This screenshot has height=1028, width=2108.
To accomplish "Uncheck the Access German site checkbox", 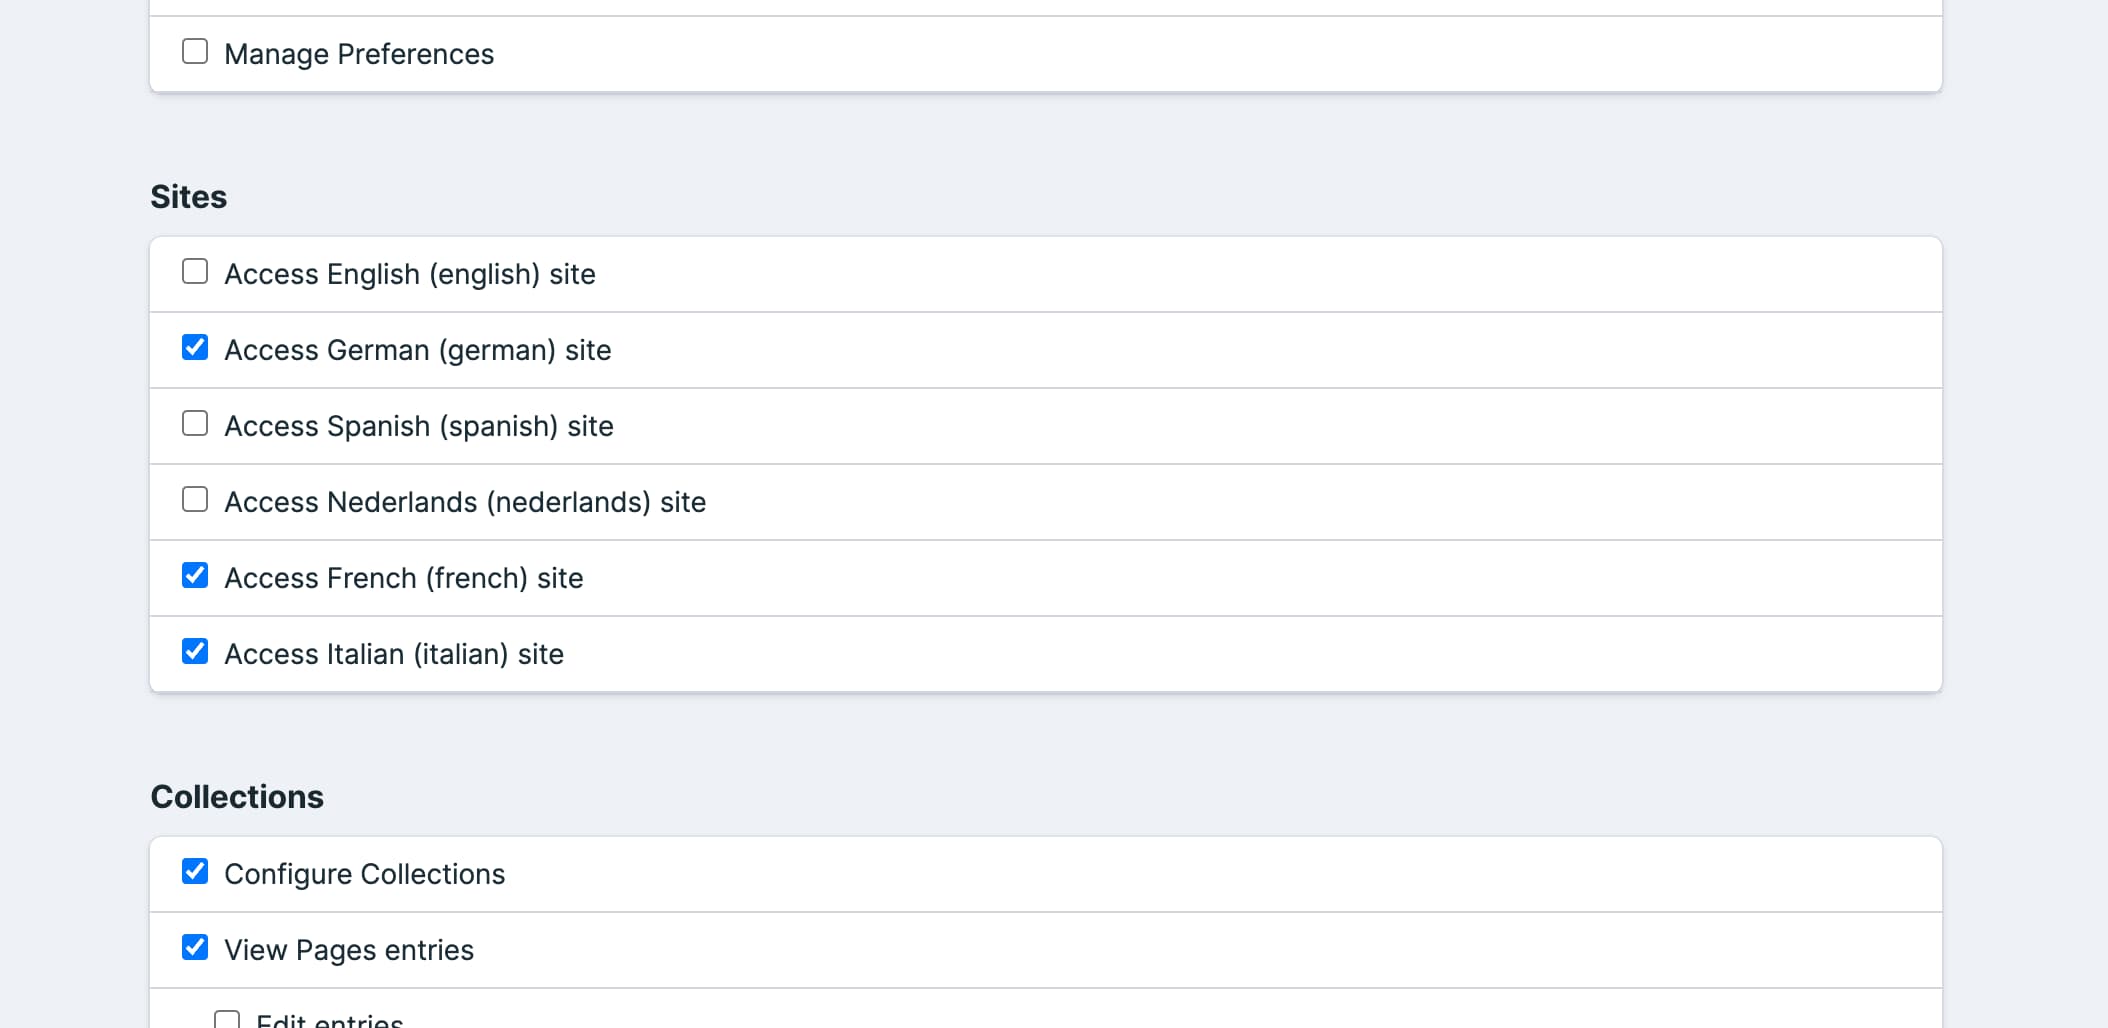I will click(195, 347).
